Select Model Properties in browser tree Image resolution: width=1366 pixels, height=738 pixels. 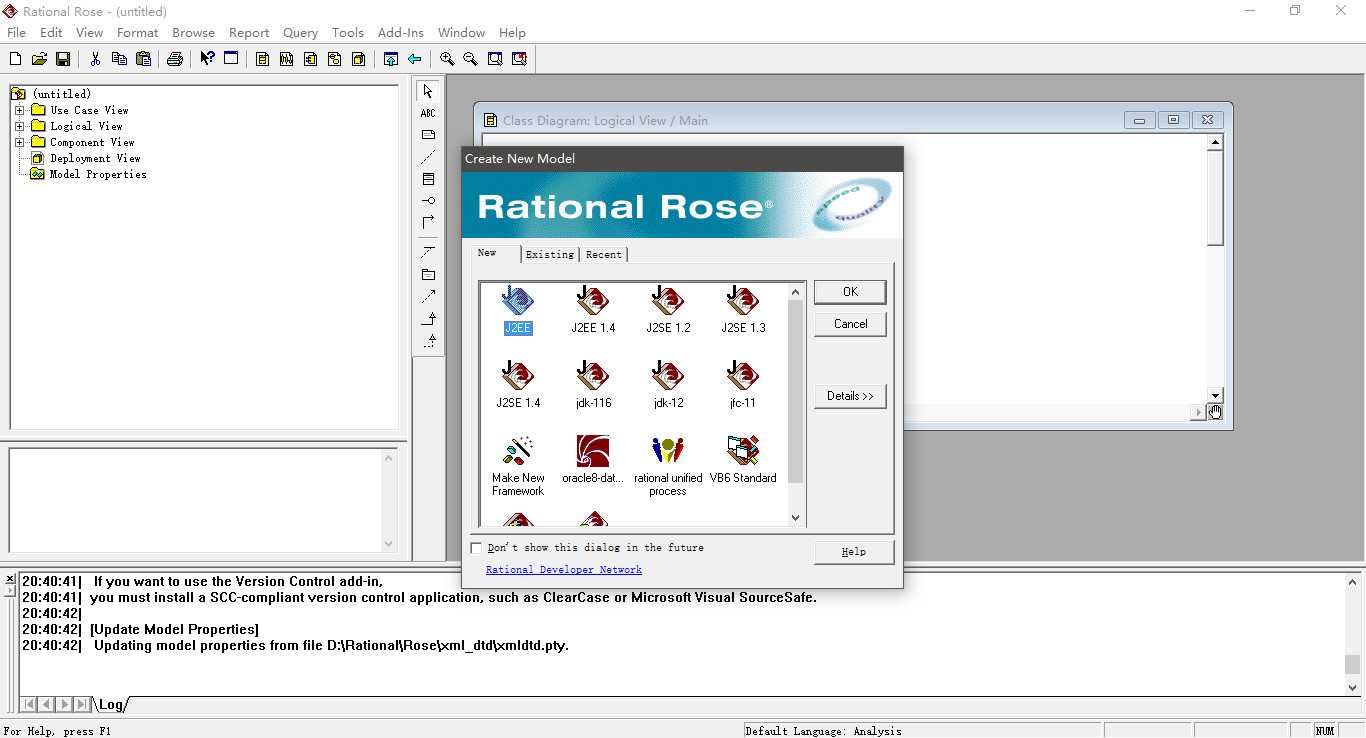point(98,174)
